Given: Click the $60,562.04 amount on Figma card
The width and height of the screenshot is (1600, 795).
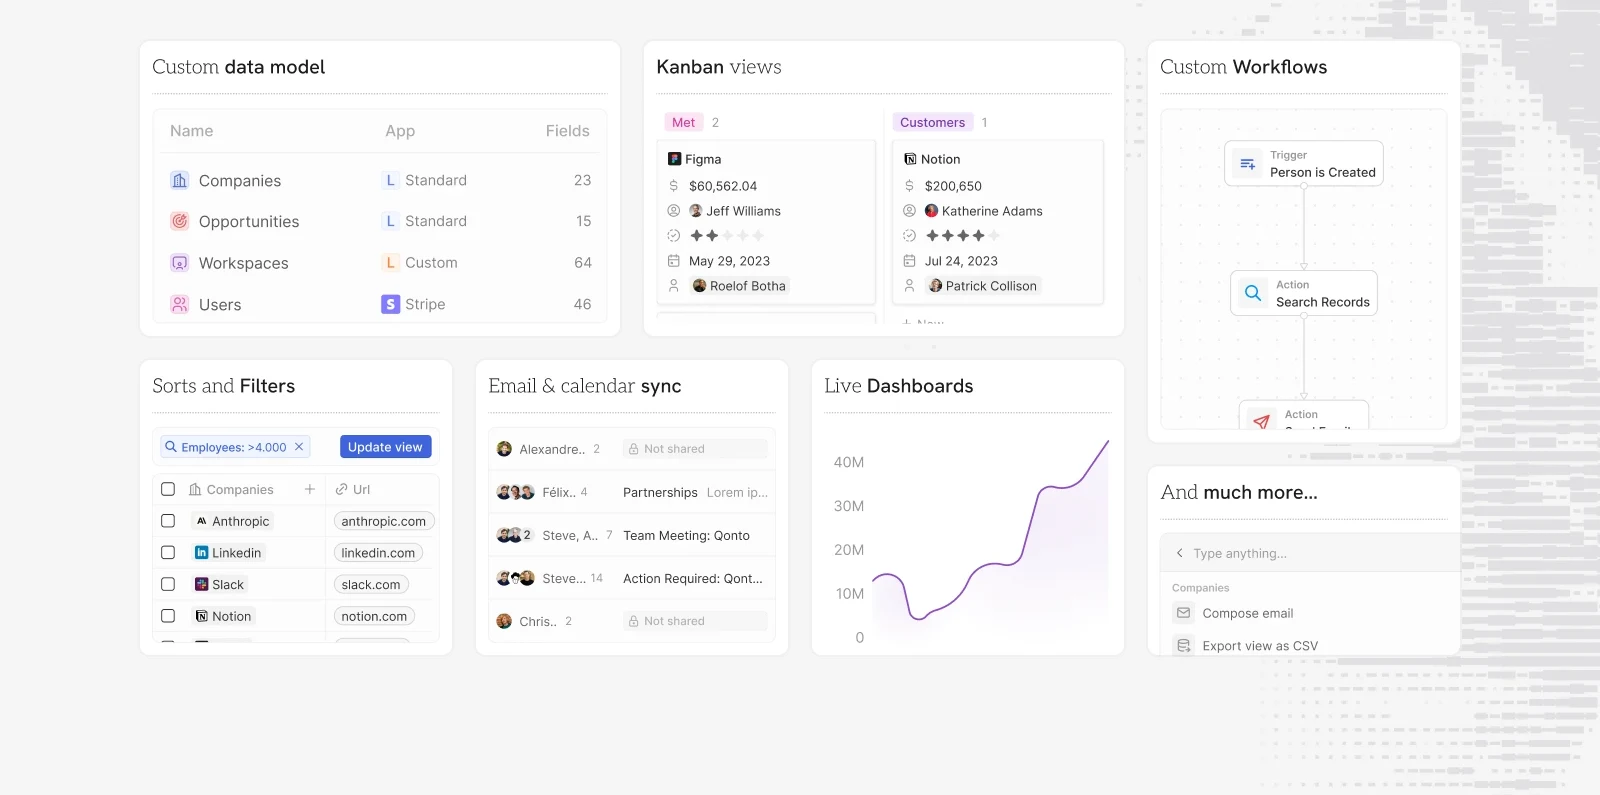Looking at the screenshot, I should coord(723,186).
